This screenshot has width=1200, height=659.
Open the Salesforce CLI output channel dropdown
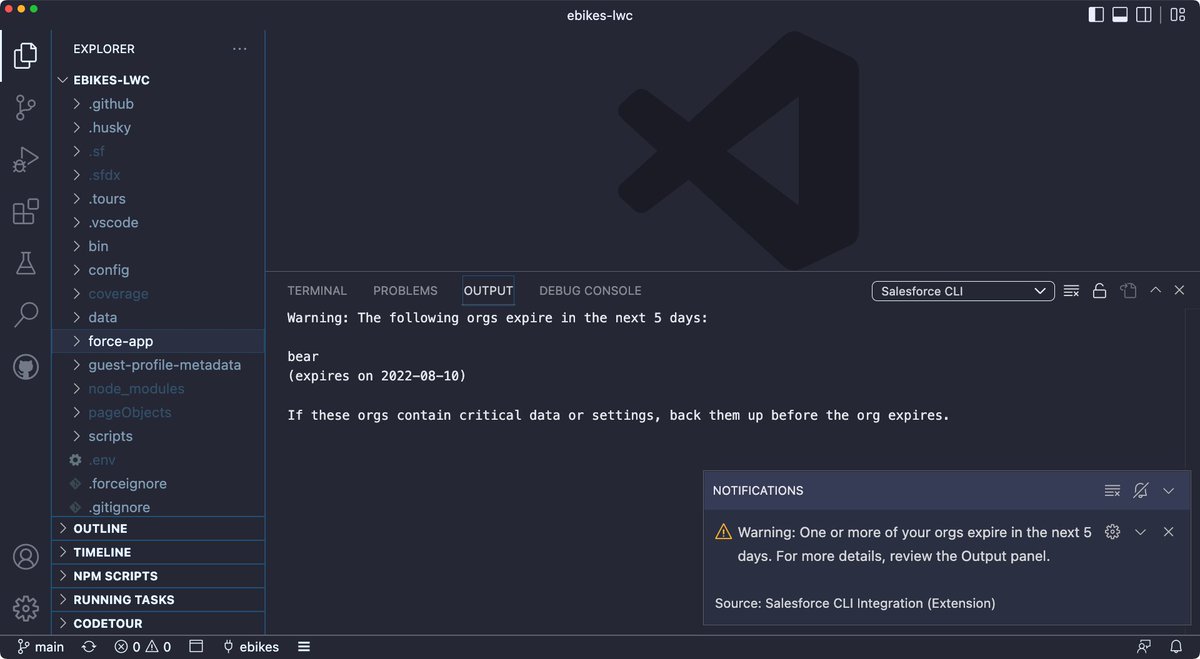[x=963, y=291]
